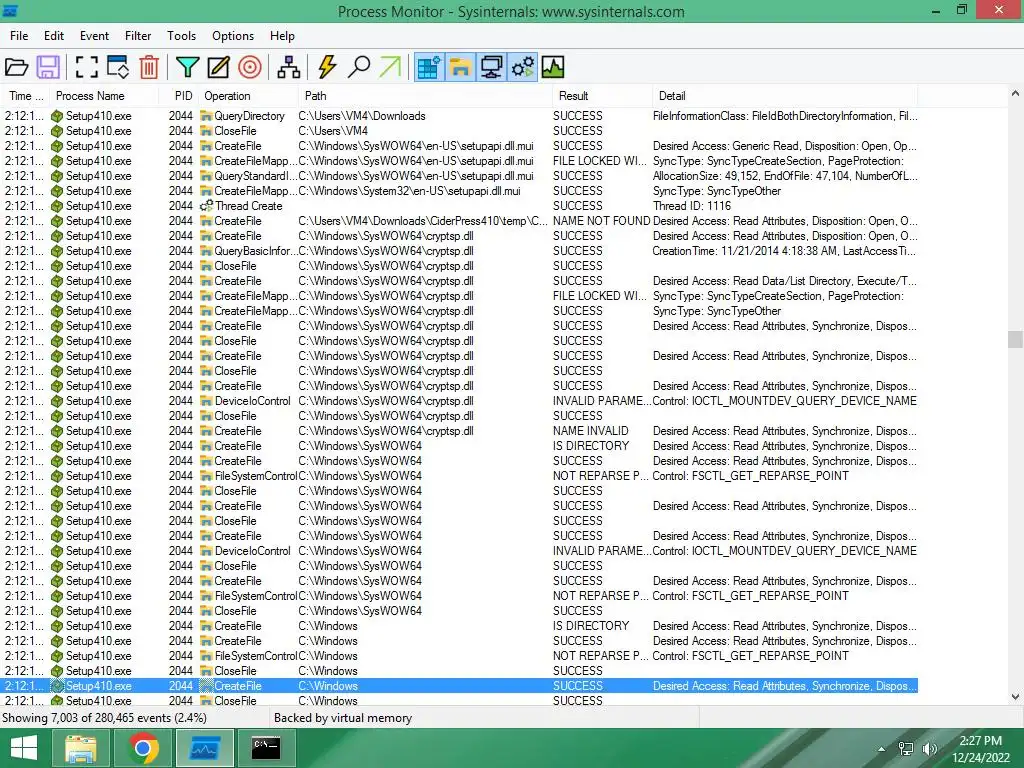Click the scroll down arrow of event list

tap(1015, 697)
